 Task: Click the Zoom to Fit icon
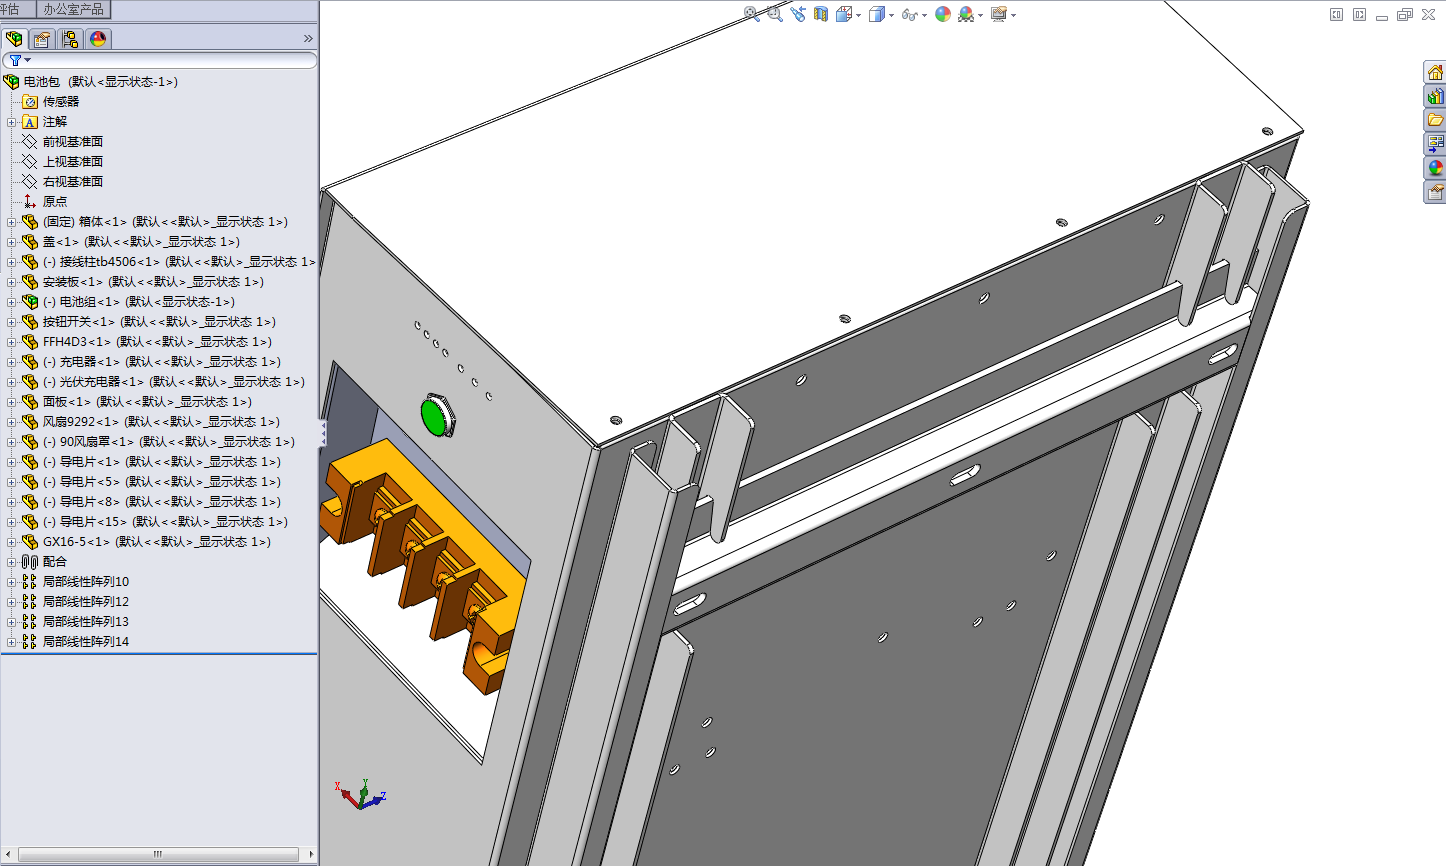(752, 14)
